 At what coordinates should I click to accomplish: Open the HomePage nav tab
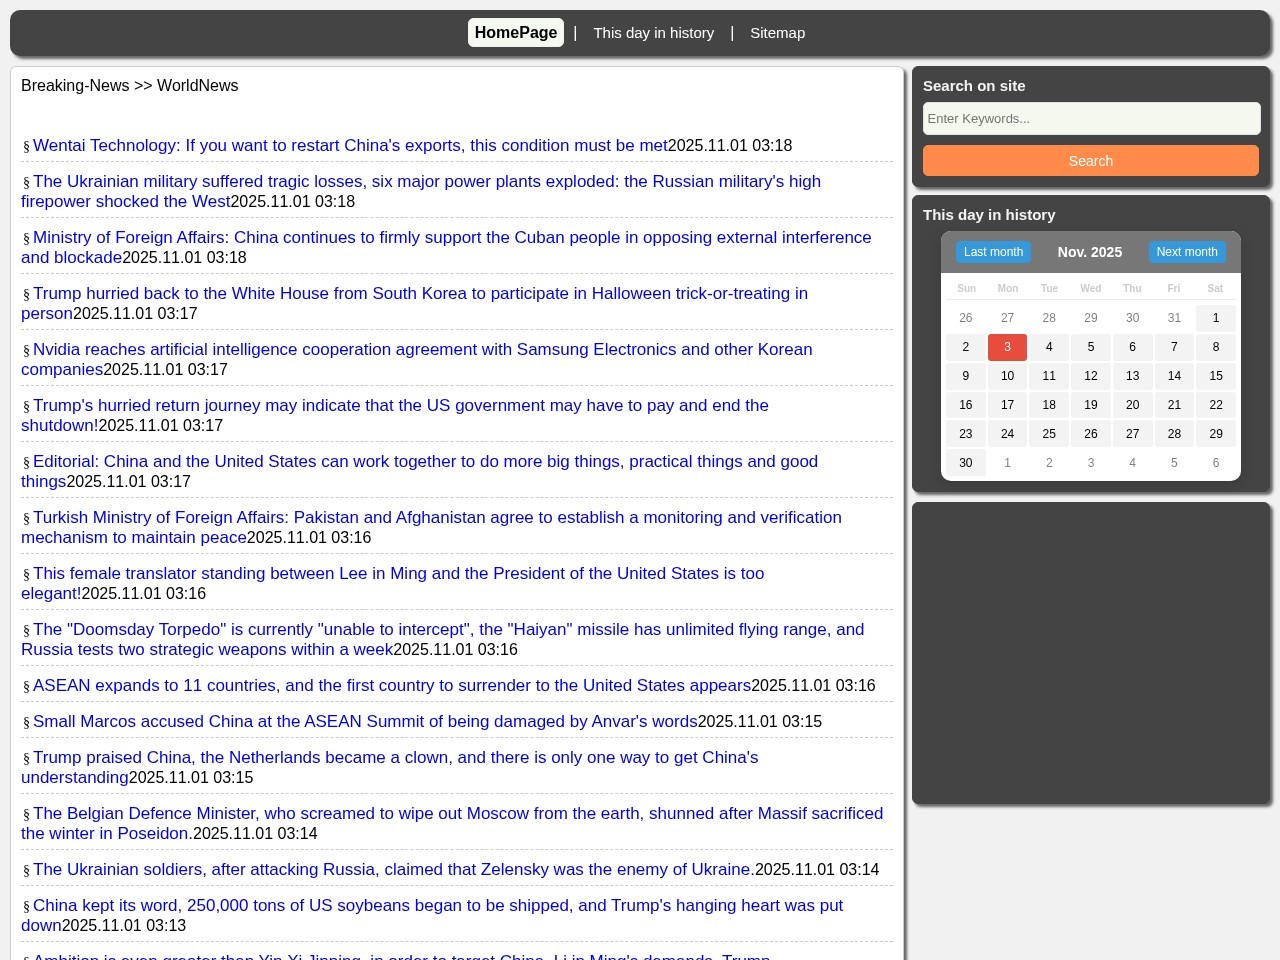click(515, 33)
